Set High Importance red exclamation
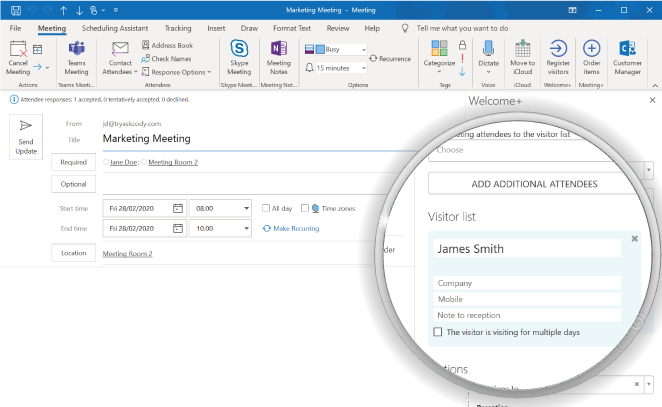 click(x=462, y=58)
